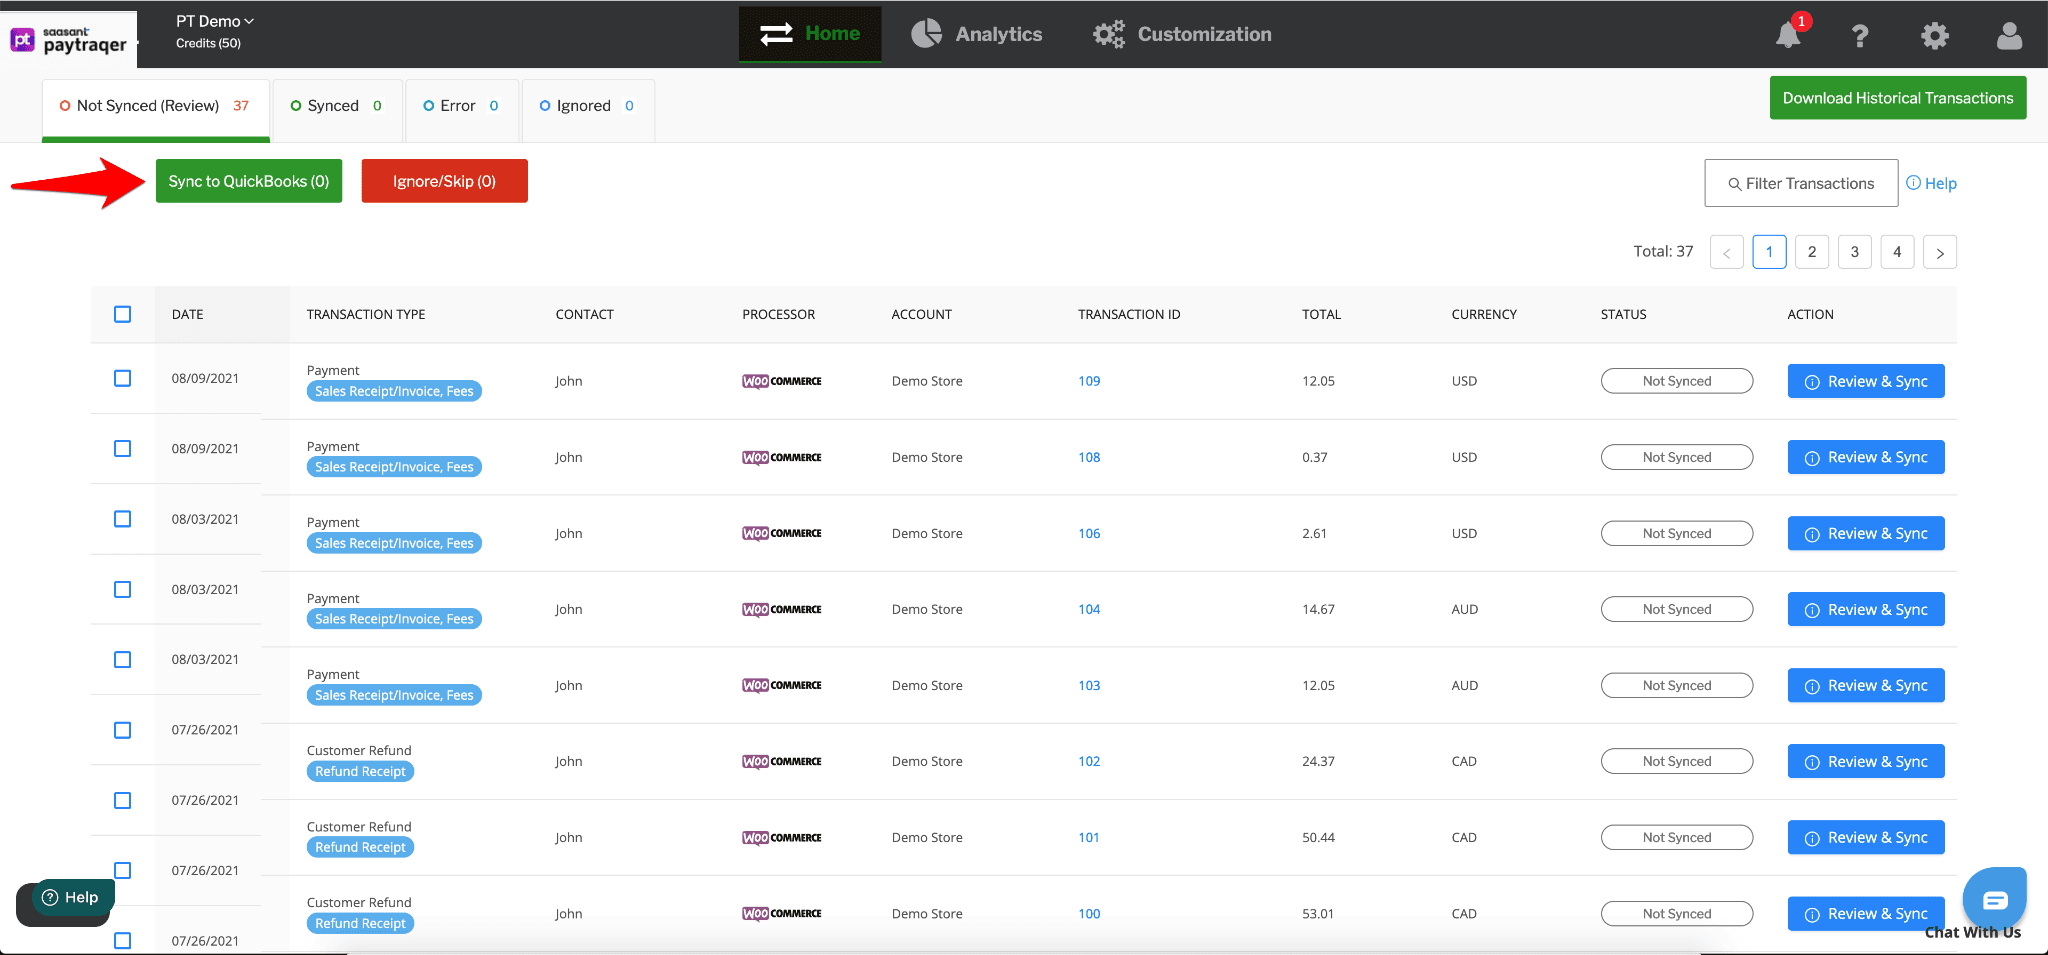
Task: Select pagination page 4
Action: [x=1897, y=252]
